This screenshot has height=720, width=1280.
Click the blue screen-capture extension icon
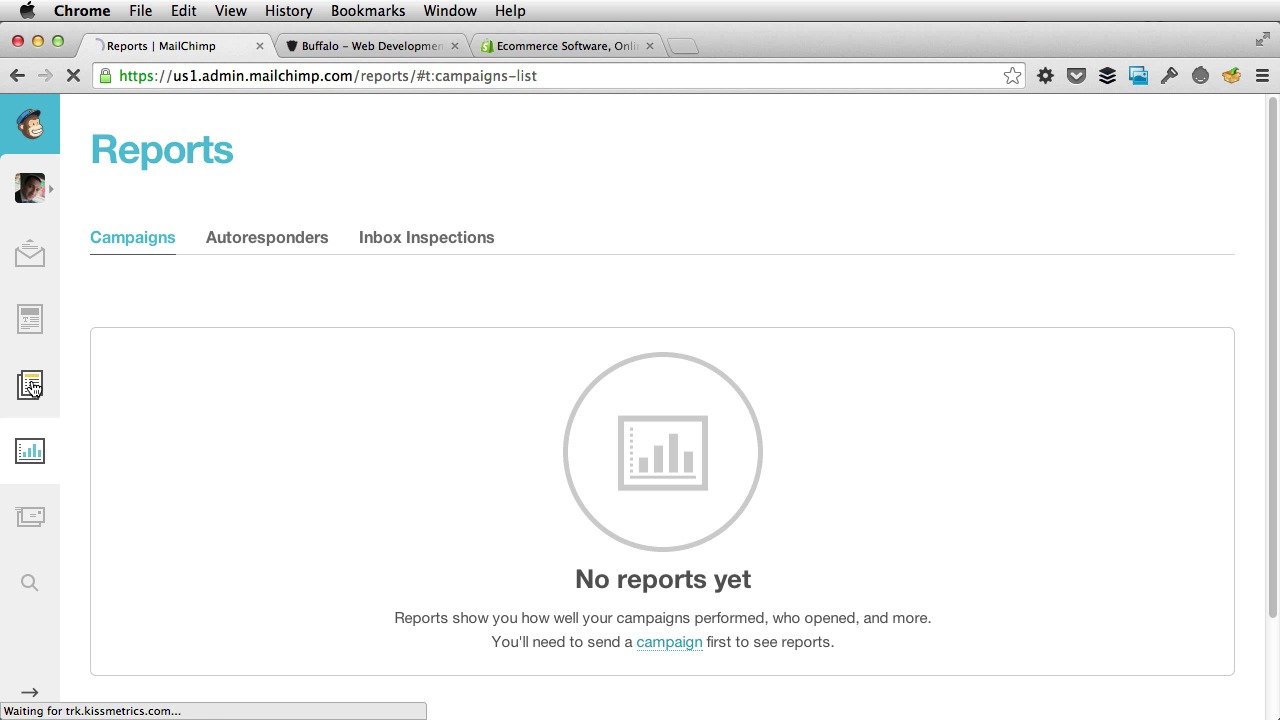pos(1138,76)
